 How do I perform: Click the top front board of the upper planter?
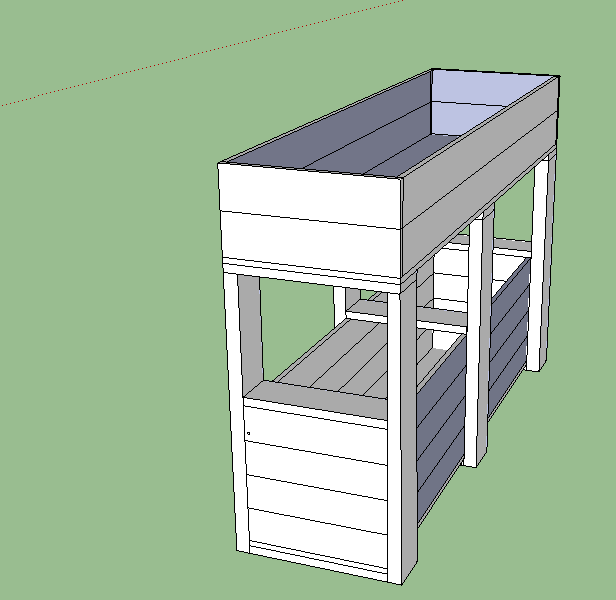point(310,190)
